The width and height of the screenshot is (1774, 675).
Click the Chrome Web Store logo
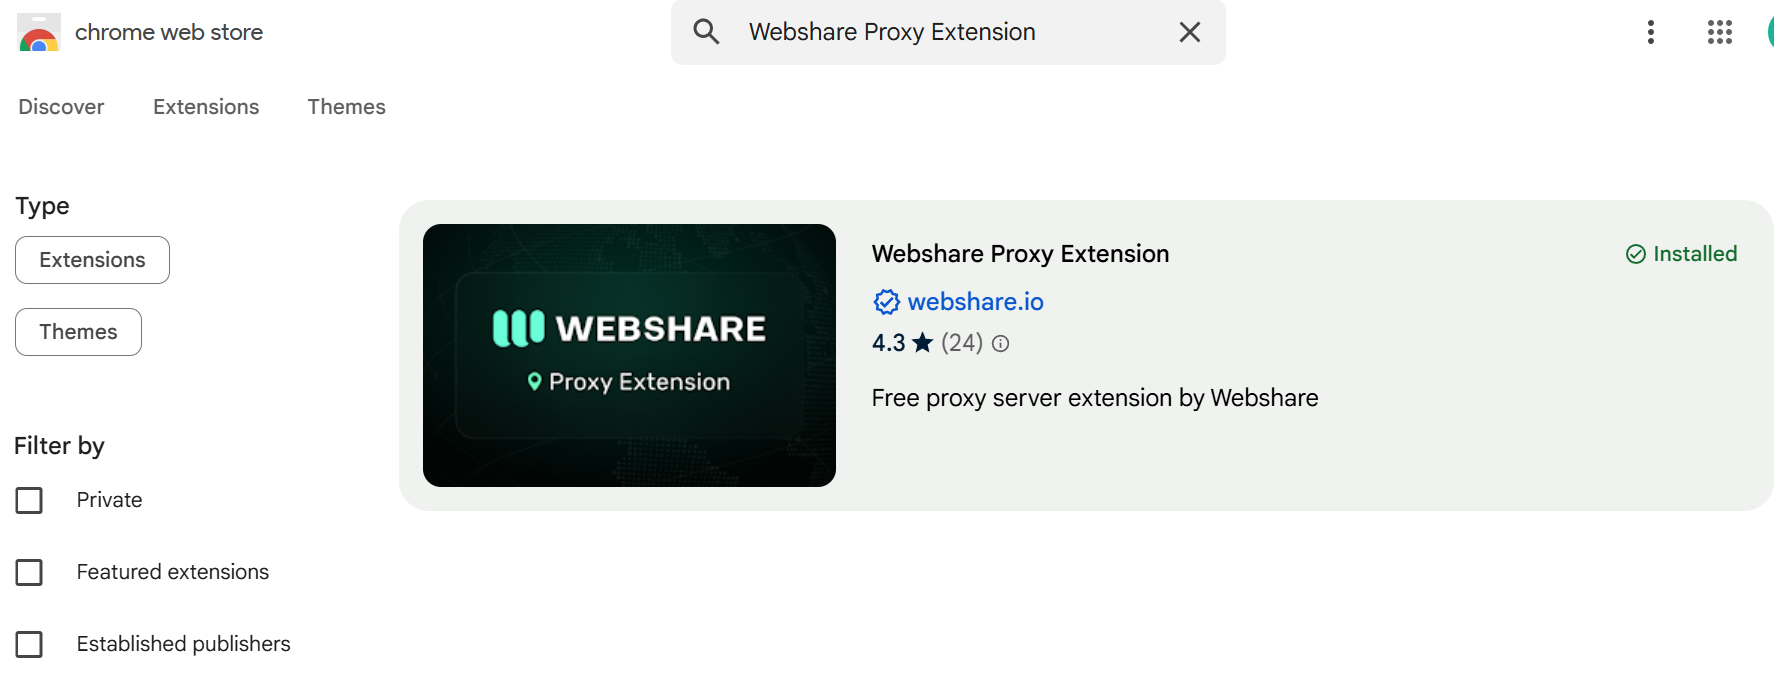click(39, 33)
